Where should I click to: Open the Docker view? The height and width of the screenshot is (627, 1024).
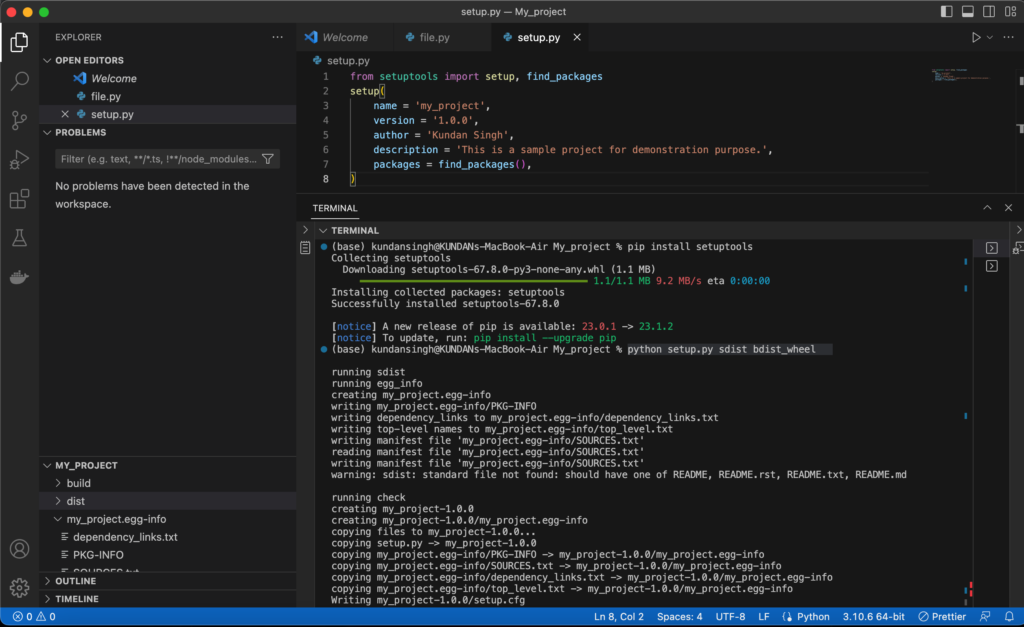[x=19, y=277]
